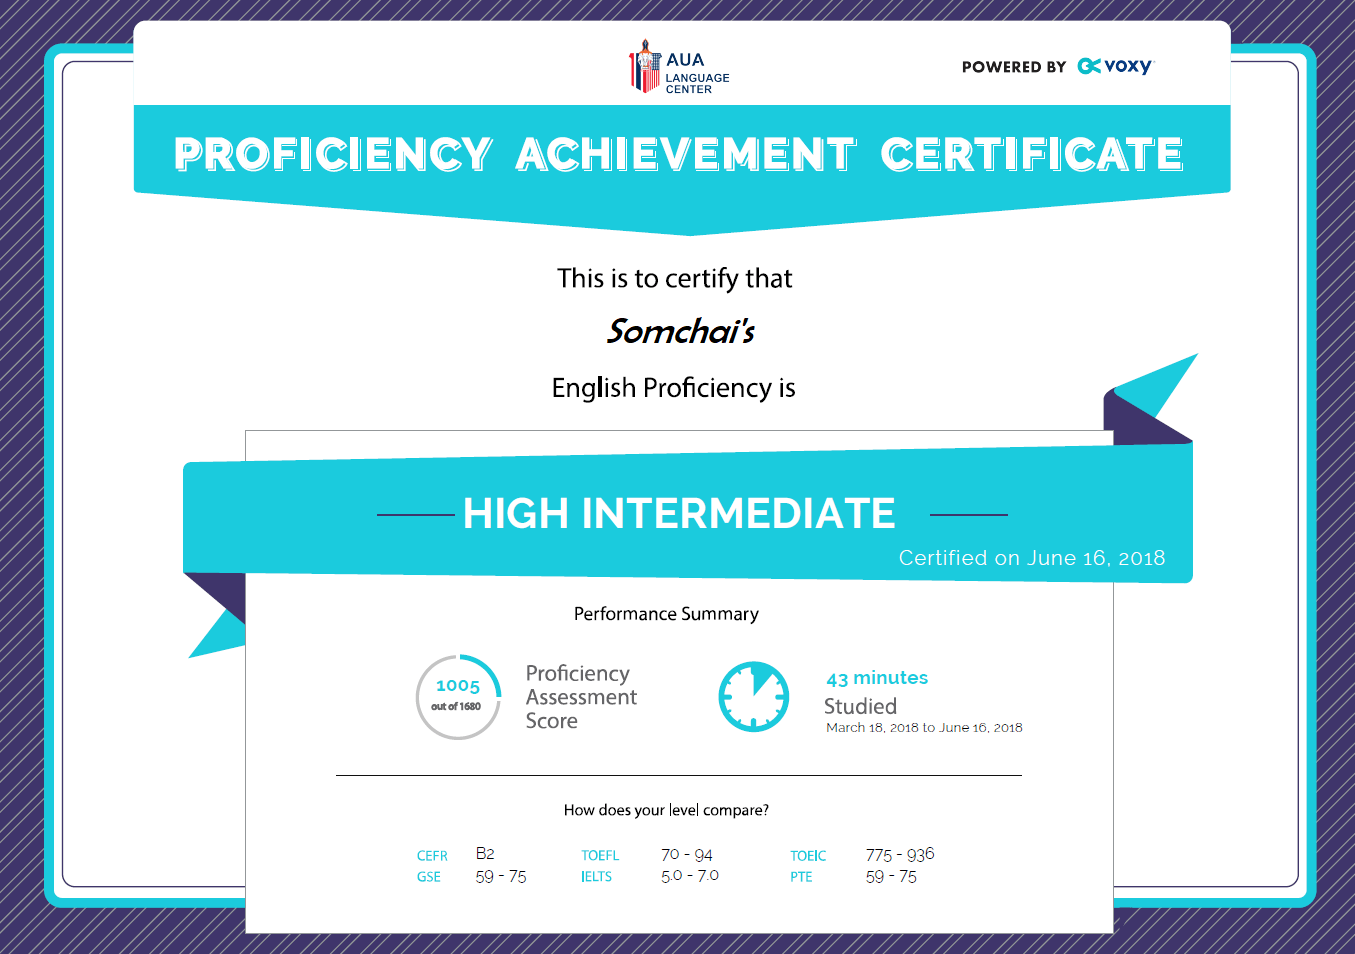Click the circular 1005 score gauge
The width and height of the screenshot is (1355, 954).
click(x=458, y=697)
